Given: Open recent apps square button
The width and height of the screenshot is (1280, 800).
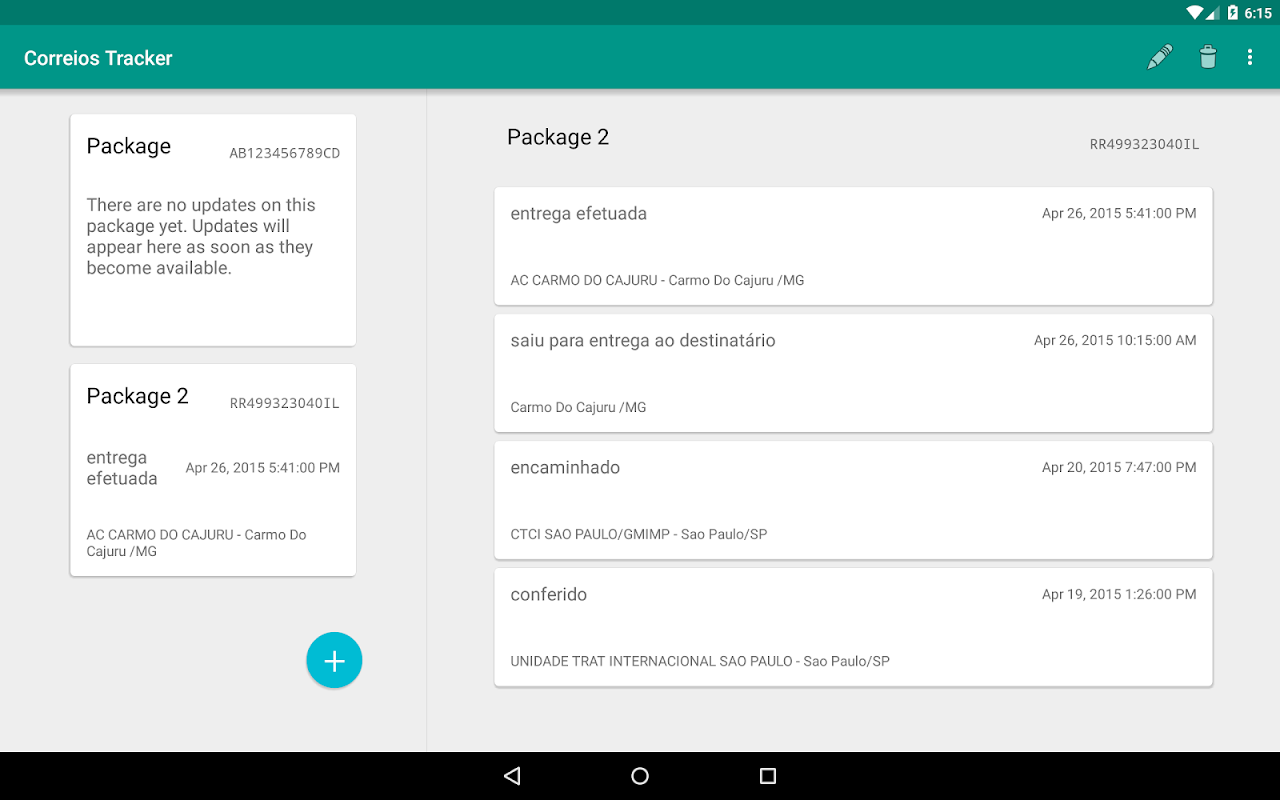Looking at the screenshot, I should [x=768, y=776].
